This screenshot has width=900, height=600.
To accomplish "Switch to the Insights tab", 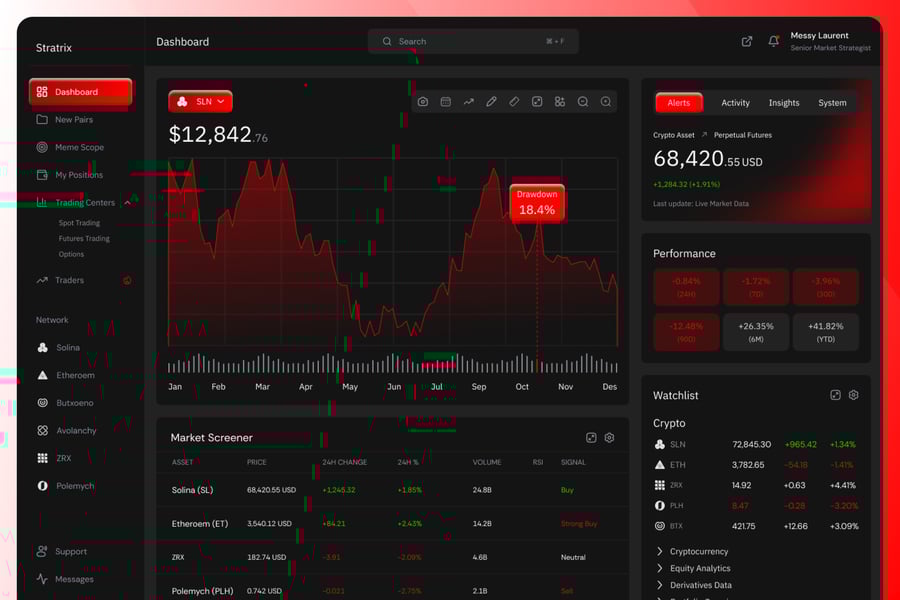I will click(784, 103).
